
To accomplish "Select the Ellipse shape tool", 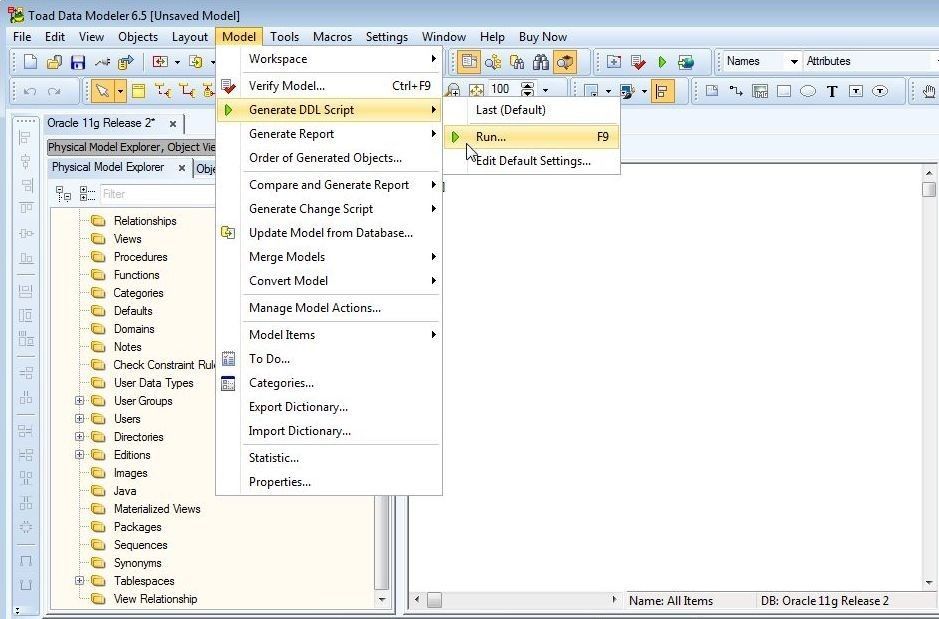I will [808, 91].
